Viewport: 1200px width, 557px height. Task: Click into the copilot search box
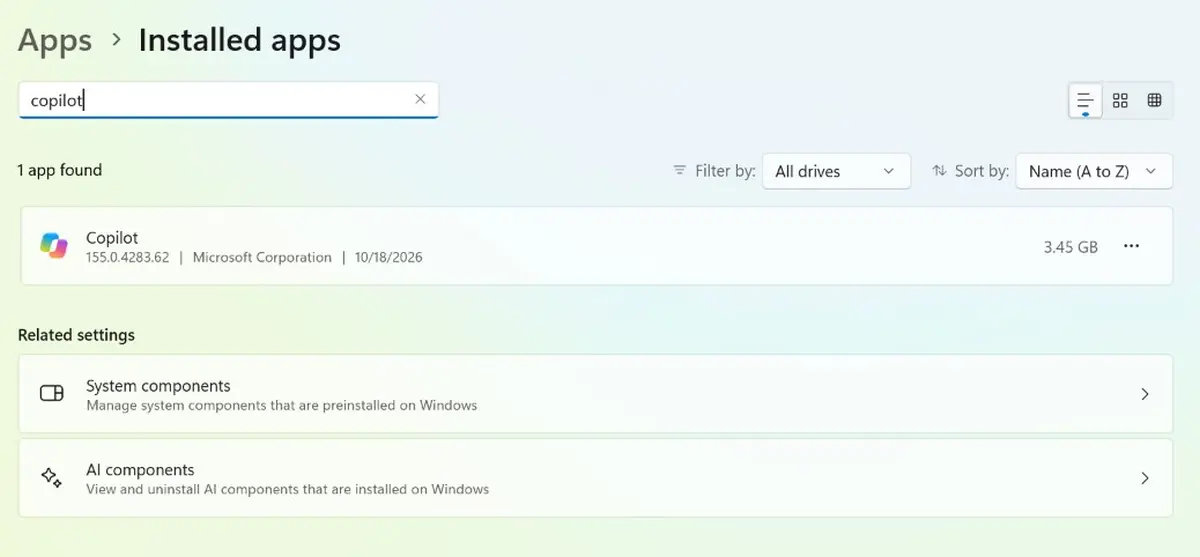(228, 100)
